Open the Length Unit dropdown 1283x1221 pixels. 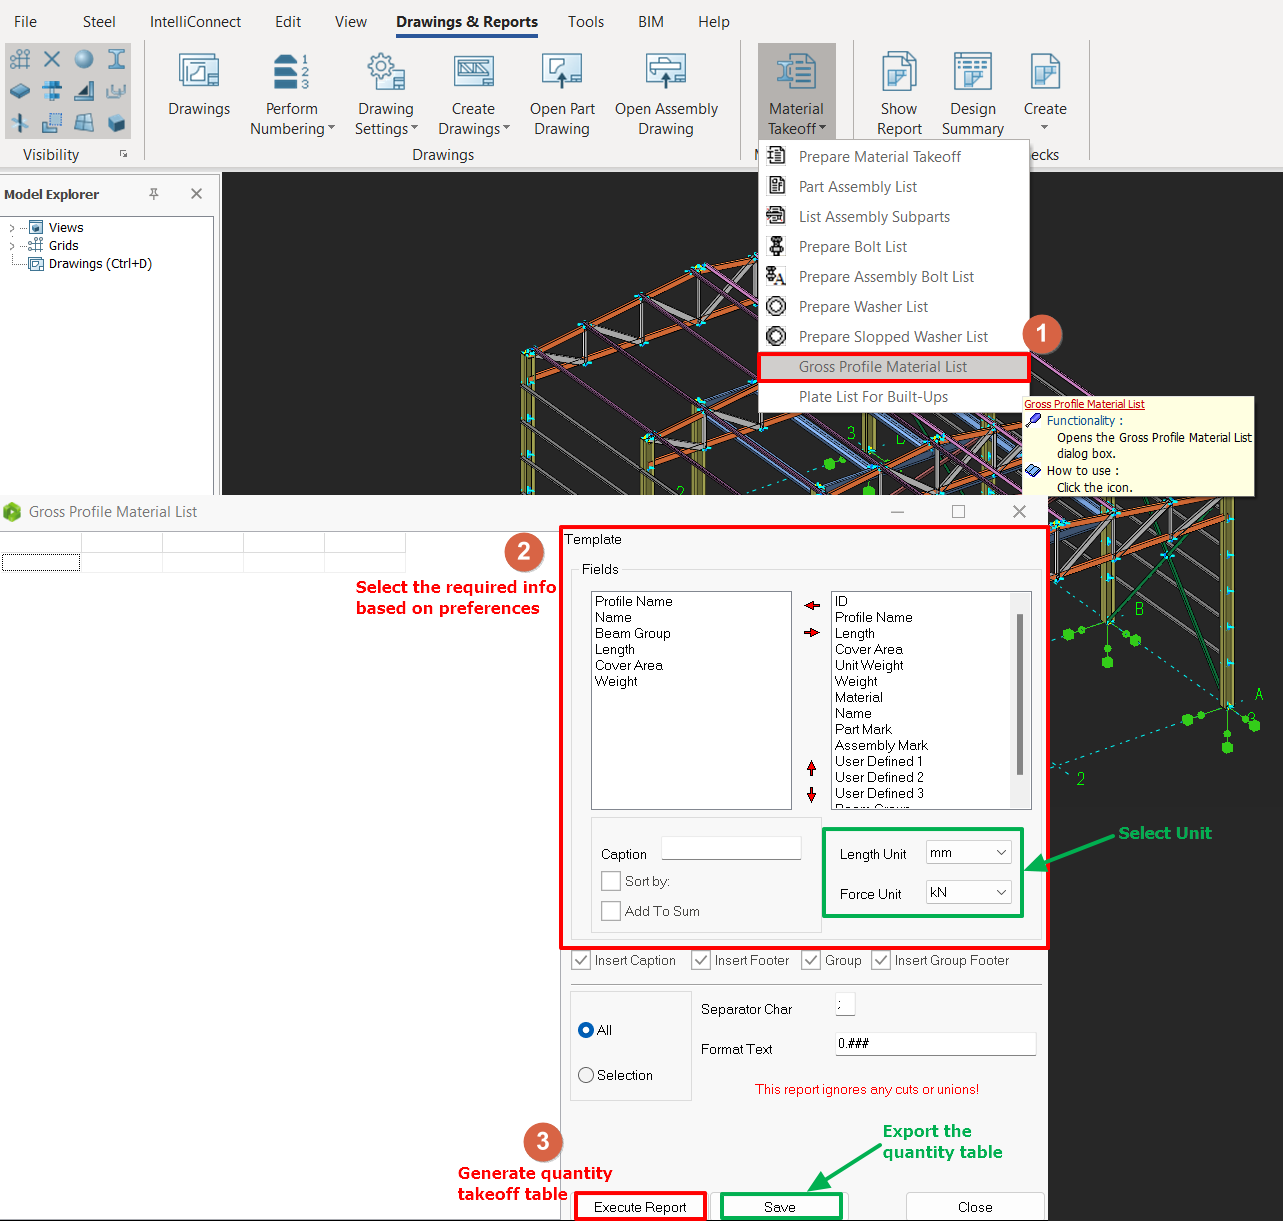[968, 853]
